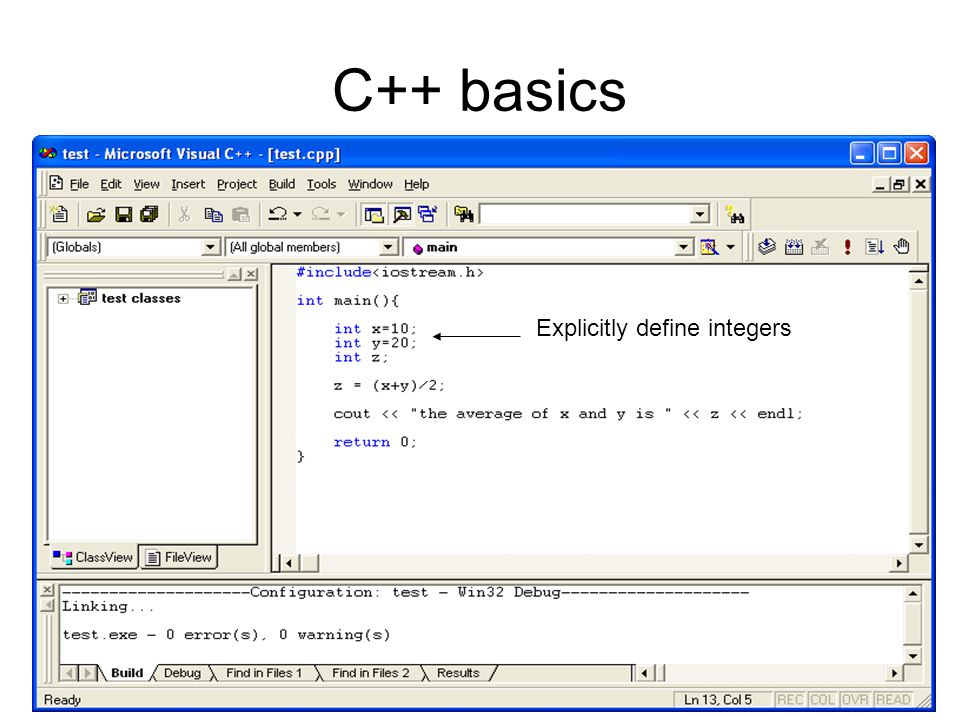This screenshot has height=720, width=960.
Task: Click the Copy icon in toolbar
Action: pyautogui.click(x=213, y=214)
